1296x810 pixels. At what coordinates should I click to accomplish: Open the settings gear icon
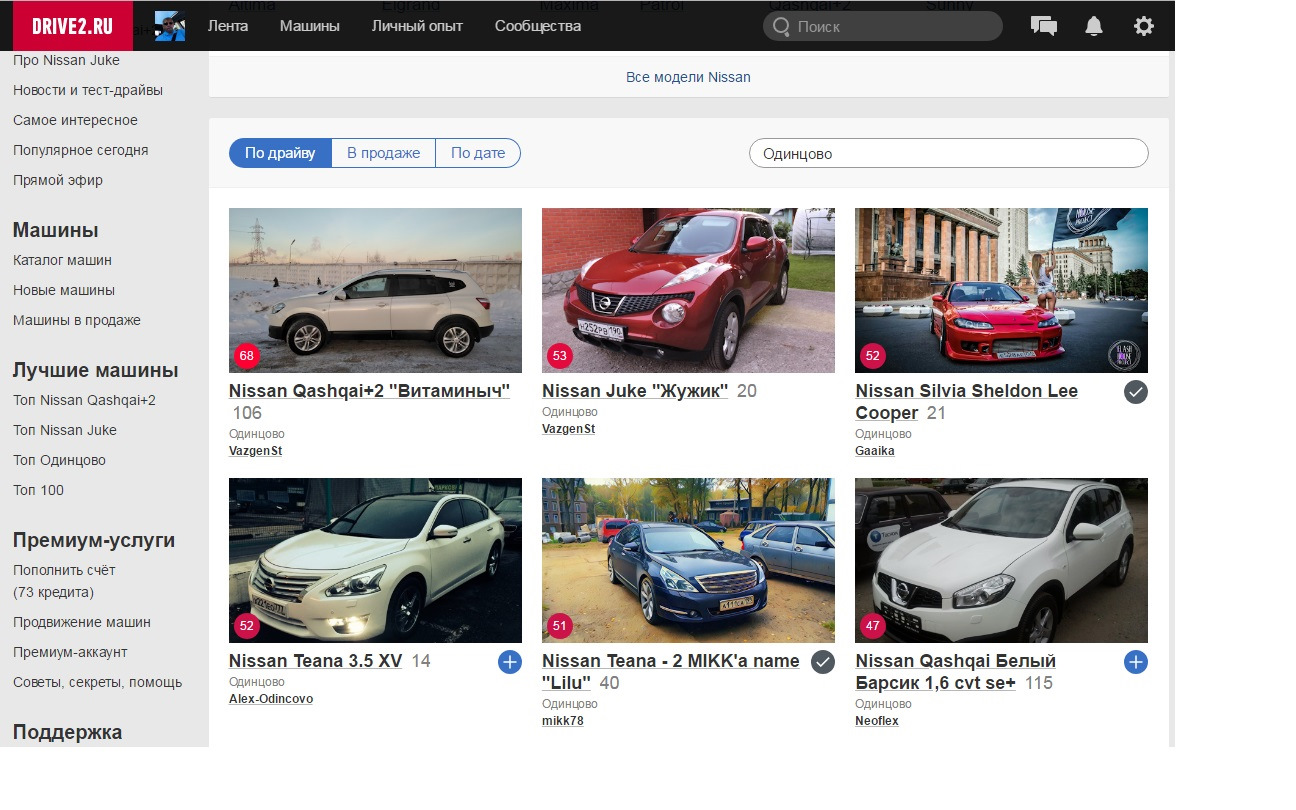[1144, 26]
